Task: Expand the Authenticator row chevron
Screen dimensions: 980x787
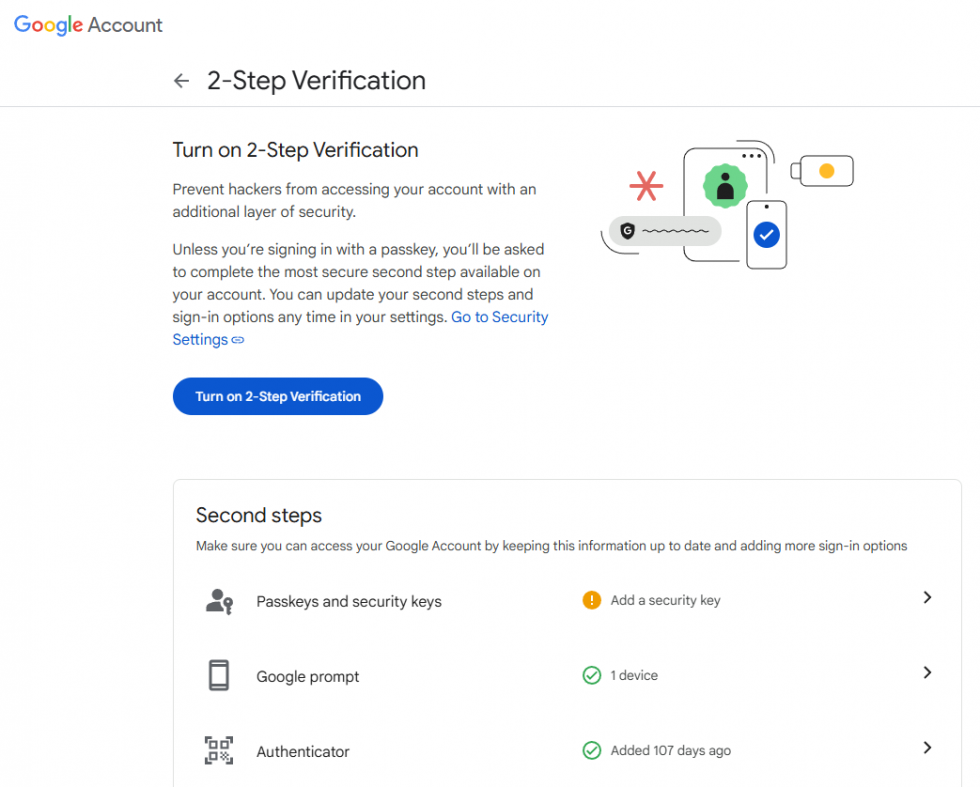Action: pos(927,748)
